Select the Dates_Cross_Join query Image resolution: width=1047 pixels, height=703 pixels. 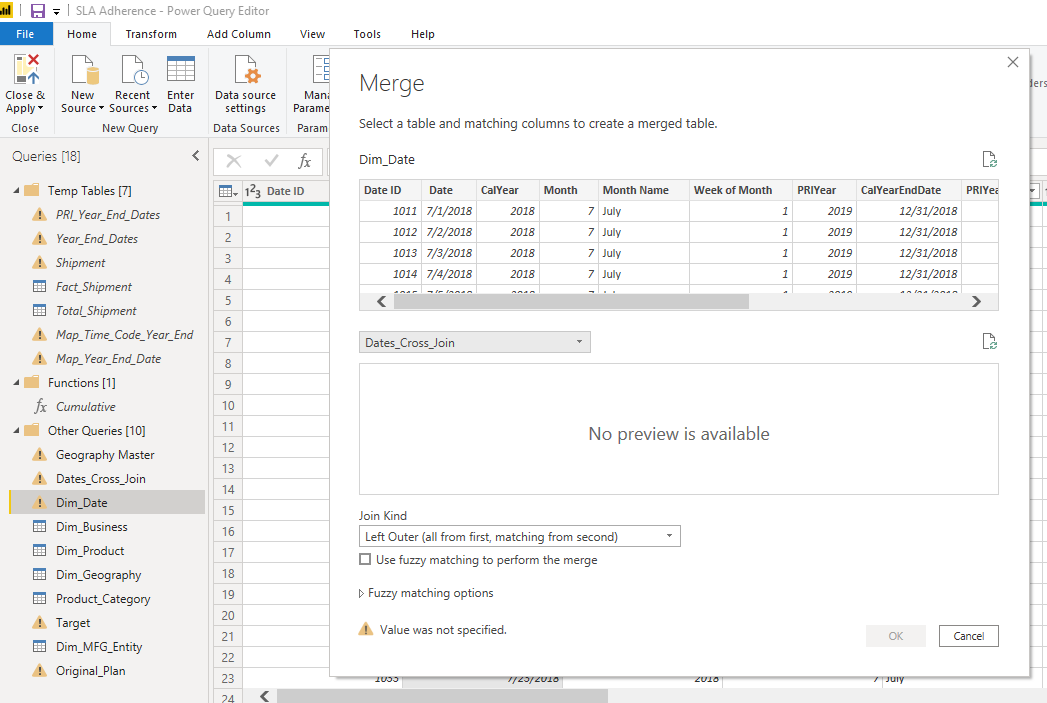100,479
